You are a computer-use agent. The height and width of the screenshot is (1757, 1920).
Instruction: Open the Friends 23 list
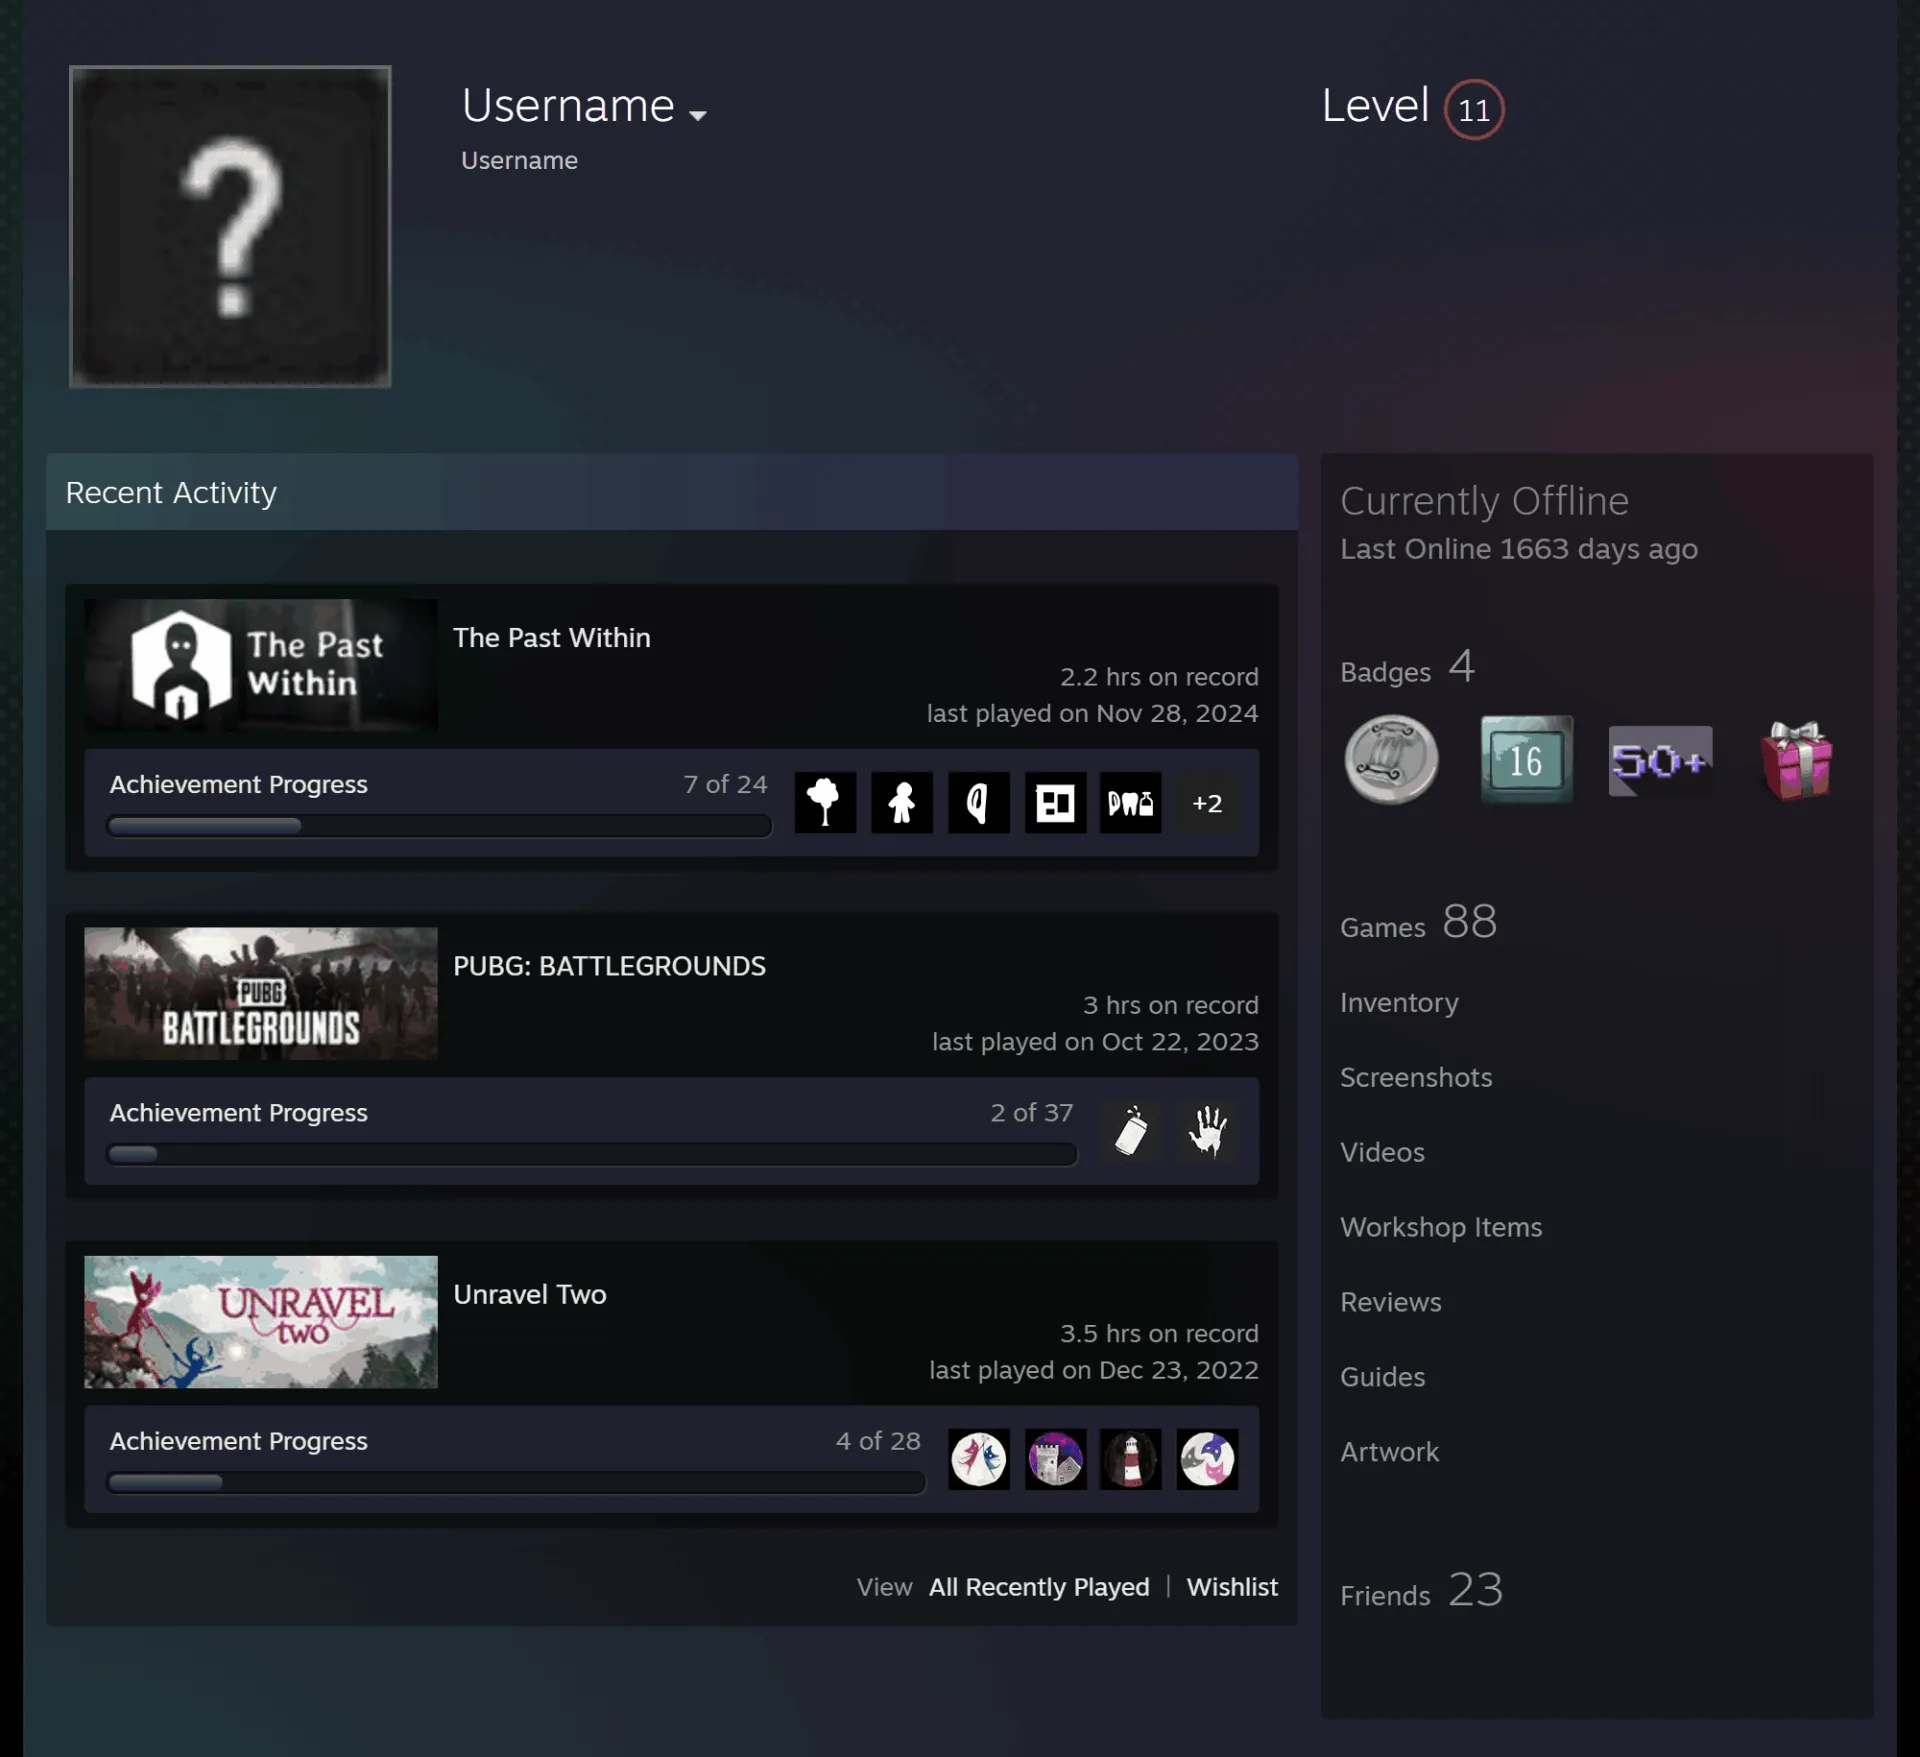pyautogui.click(x=1421, y=1590)
